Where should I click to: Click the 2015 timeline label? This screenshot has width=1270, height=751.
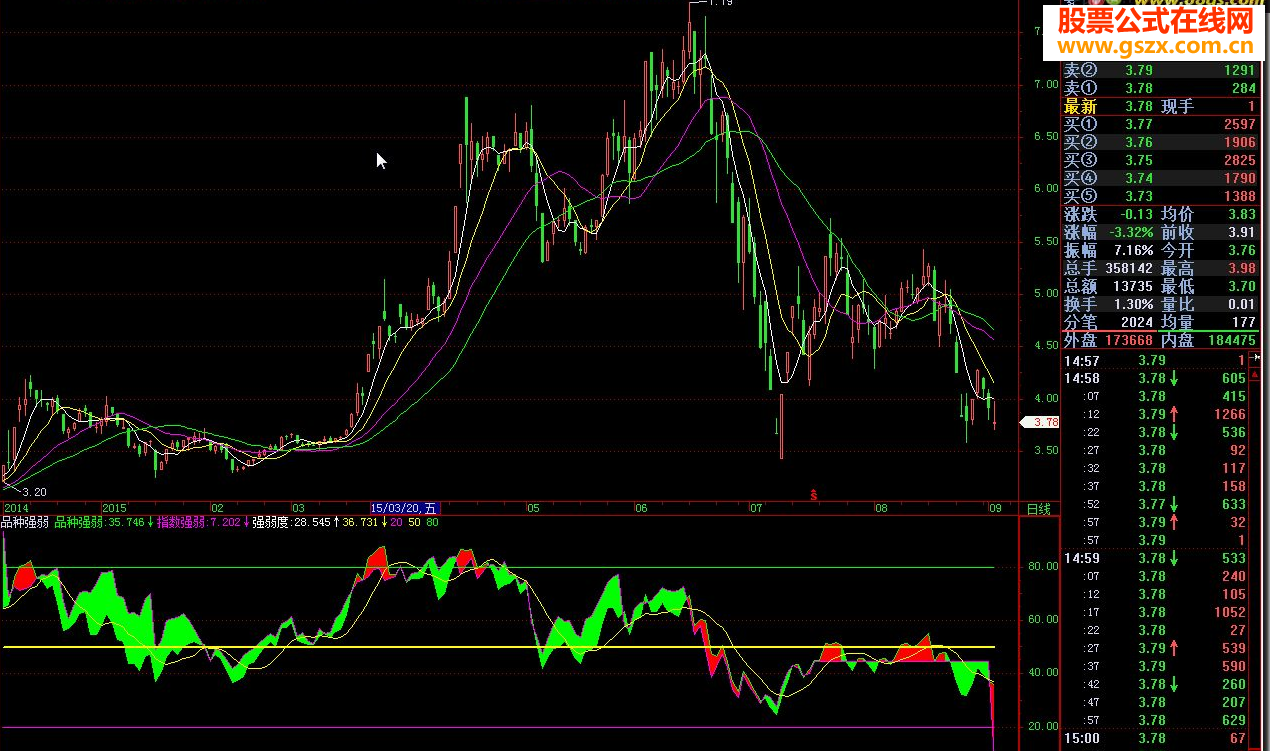pyautogui.click(x=116, y=508)
